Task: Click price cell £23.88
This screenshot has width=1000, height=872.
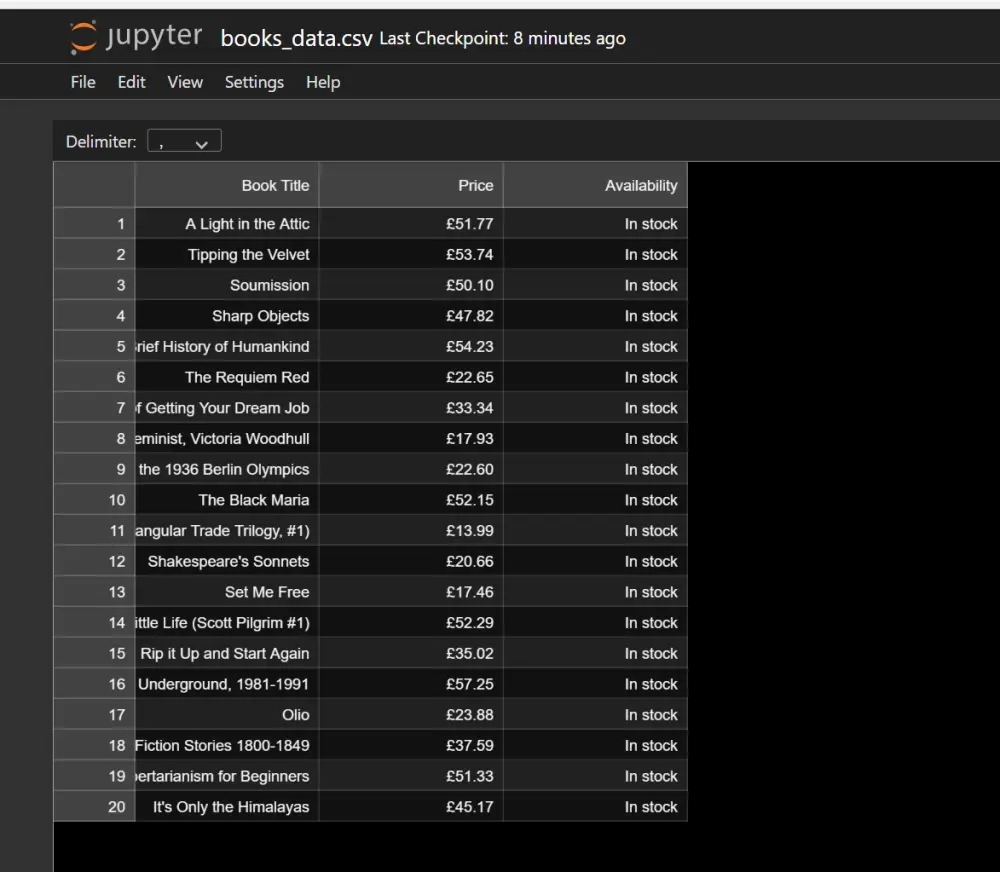Action: point(411,714)
